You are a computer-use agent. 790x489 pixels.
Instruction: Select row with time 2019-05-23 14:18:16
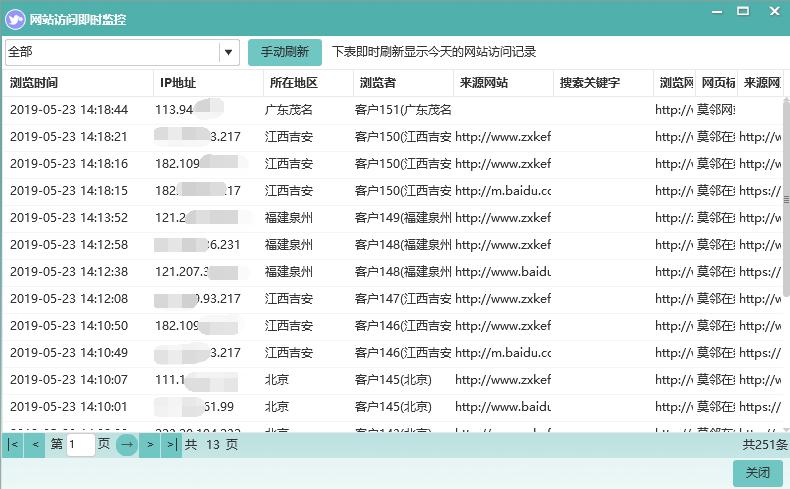click(x=393, y=164)
